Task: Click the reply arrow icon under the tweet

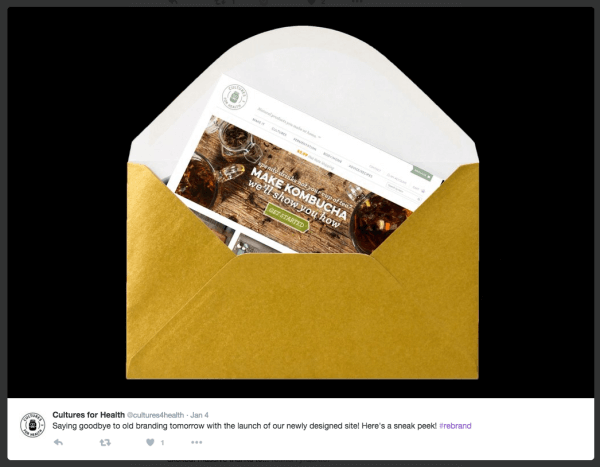Action: click(58, 442)
